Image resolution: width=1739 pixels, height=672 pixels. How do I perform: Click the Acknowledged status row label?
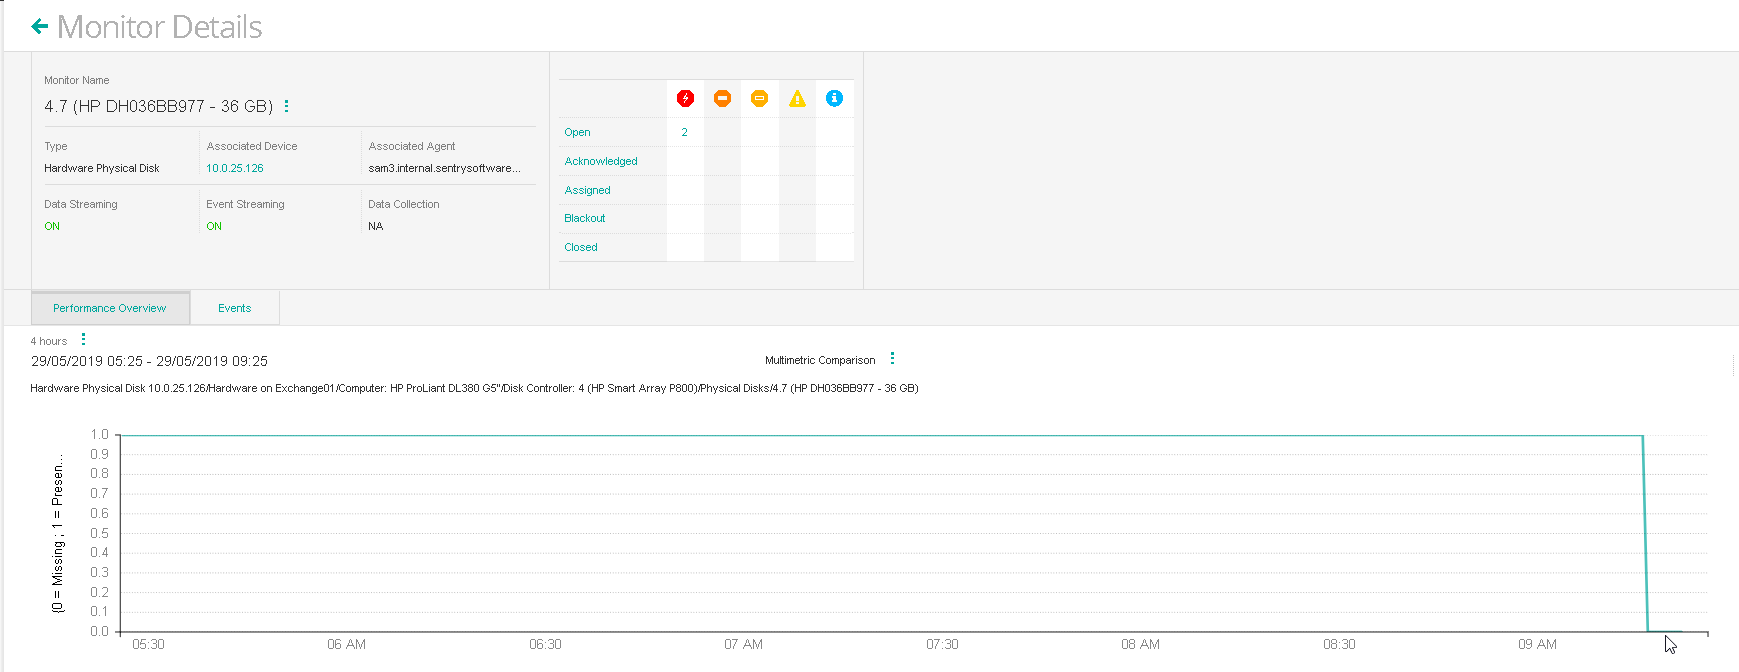pos(600,161)
